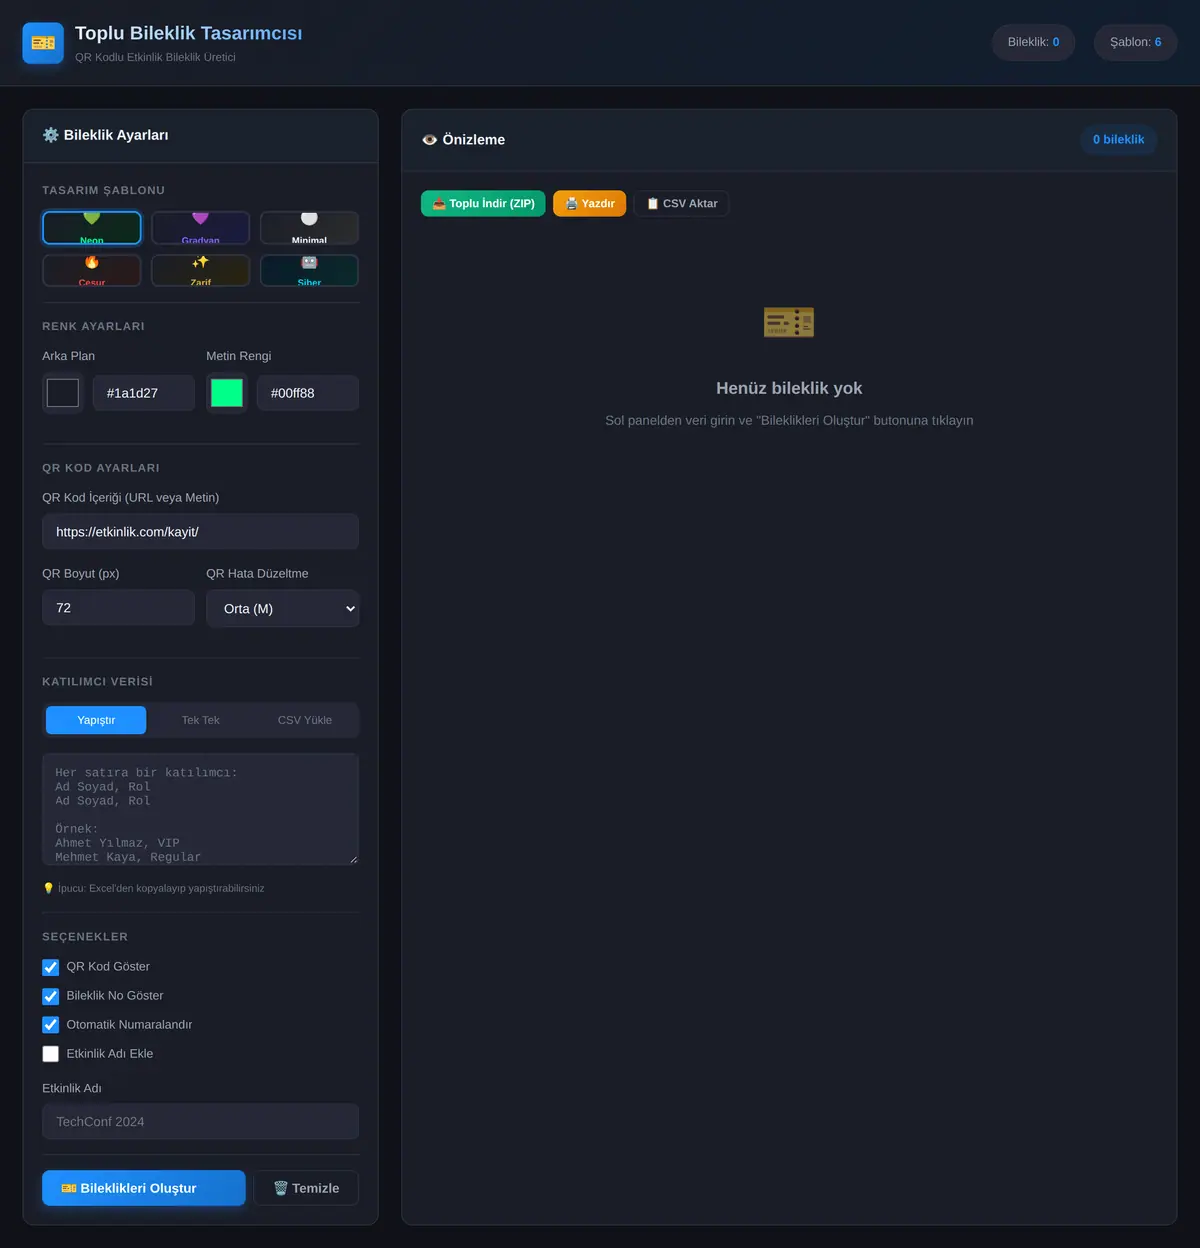Edit the text color hex field #00ff88
The height and width of the screenshot is (1248, 1200).
(x=308, y=393)
